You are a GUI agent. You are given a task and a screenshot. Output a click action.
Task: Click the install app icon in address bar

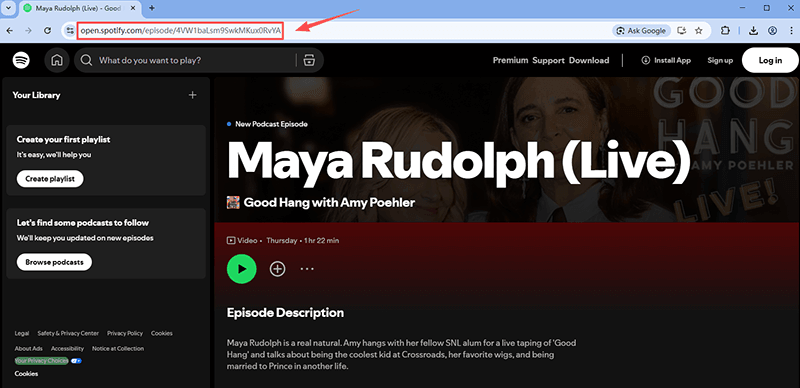(x=681, y=31)
